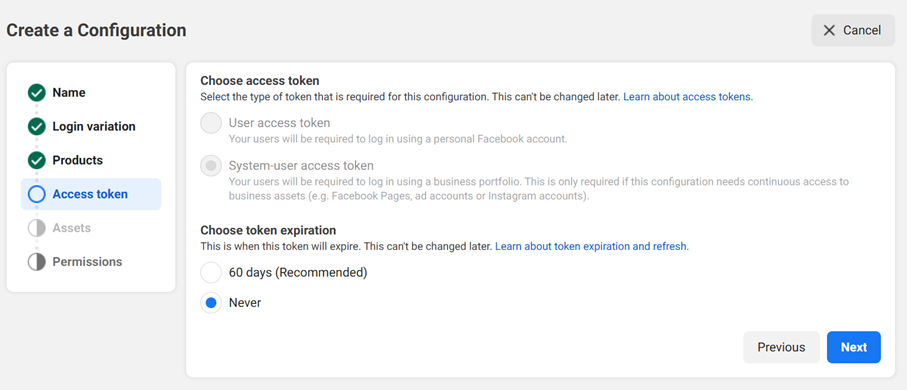
Task: Go to the Products step
Action: tap(78, 160)
